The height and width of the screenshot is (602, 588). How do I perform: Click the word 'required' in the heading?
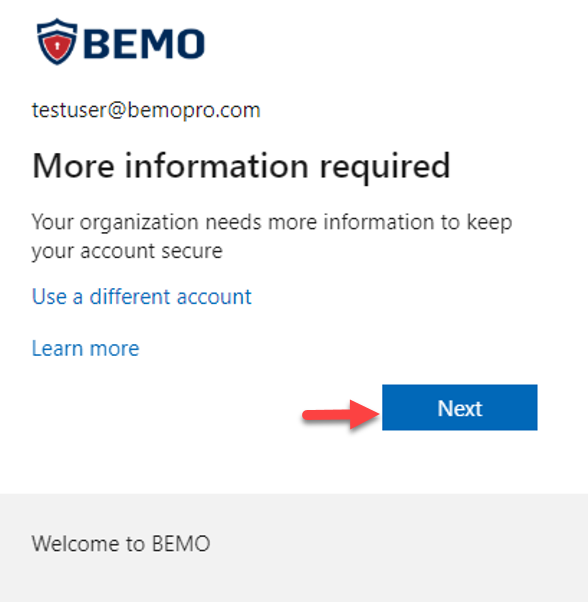point(385,167)
